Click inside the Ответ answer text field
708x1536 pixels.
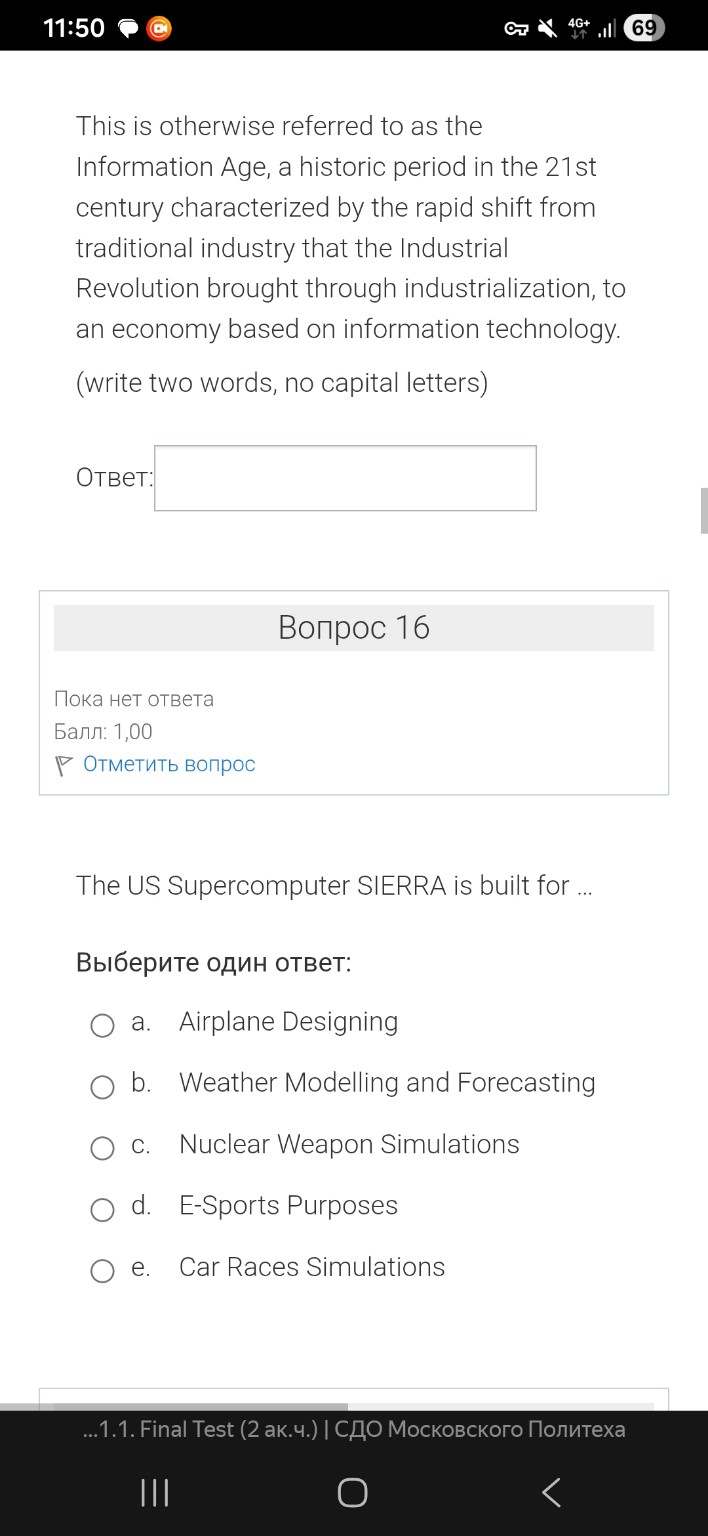[x=344, y=477]
